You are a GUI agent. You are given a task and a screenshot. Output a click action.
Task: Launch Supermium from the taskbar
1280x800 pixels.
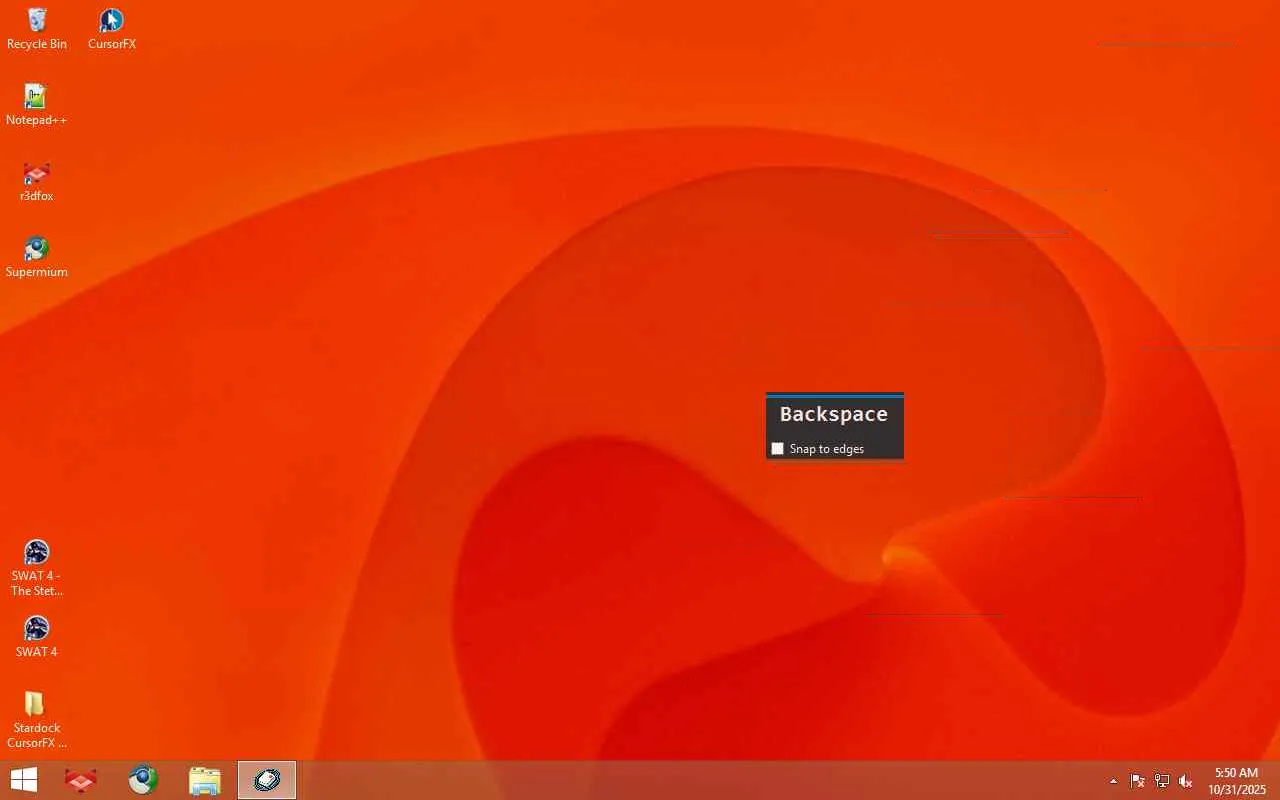coord(143,780)
